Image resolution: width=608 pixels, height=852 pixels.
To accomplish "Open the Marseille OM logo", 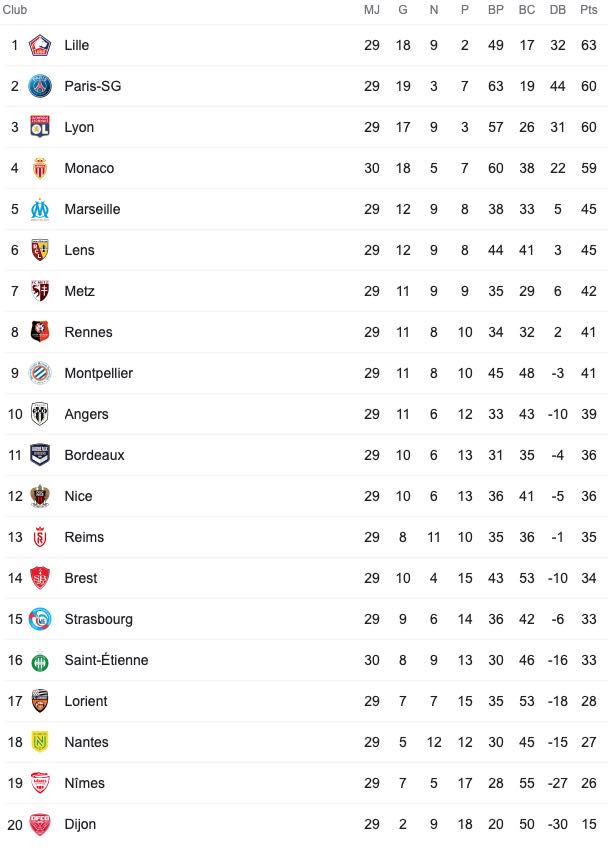I will click(x=40, y=209).
